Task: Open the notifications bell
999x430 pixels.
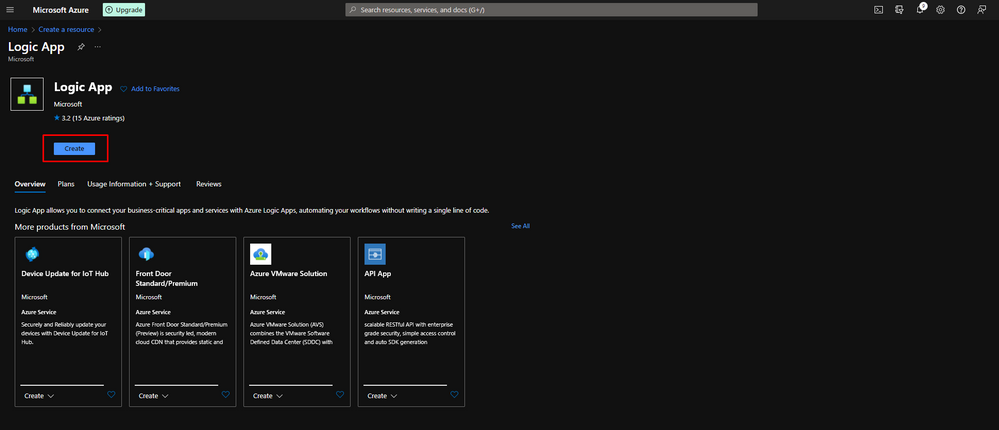Action: [x=920, y=10]
